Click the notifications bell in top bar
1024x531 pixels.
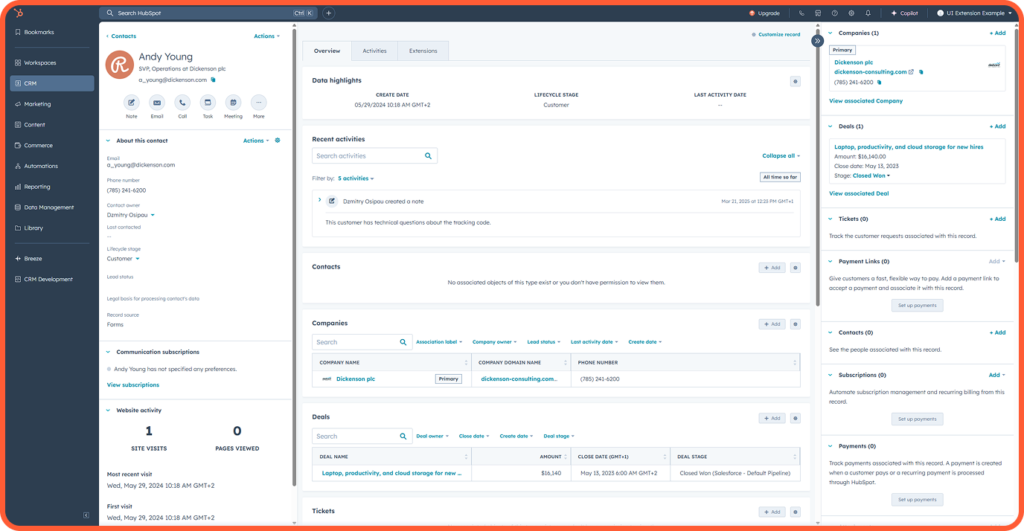(868, 13)
